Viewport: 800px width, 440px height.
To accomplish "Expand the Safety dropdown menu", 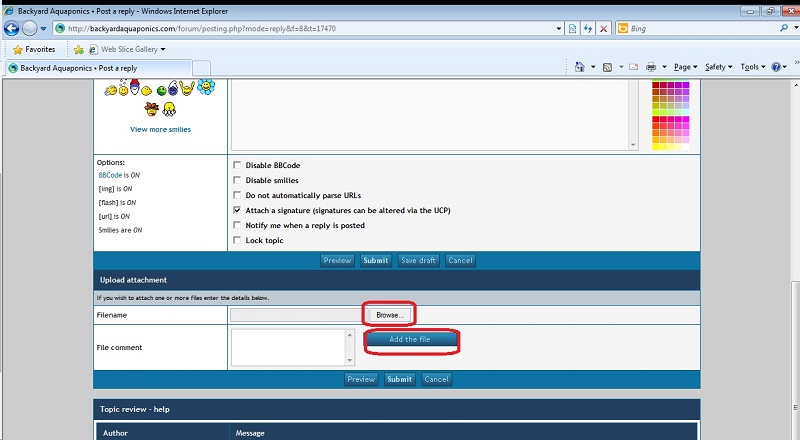I will click(x=716, y=67).
